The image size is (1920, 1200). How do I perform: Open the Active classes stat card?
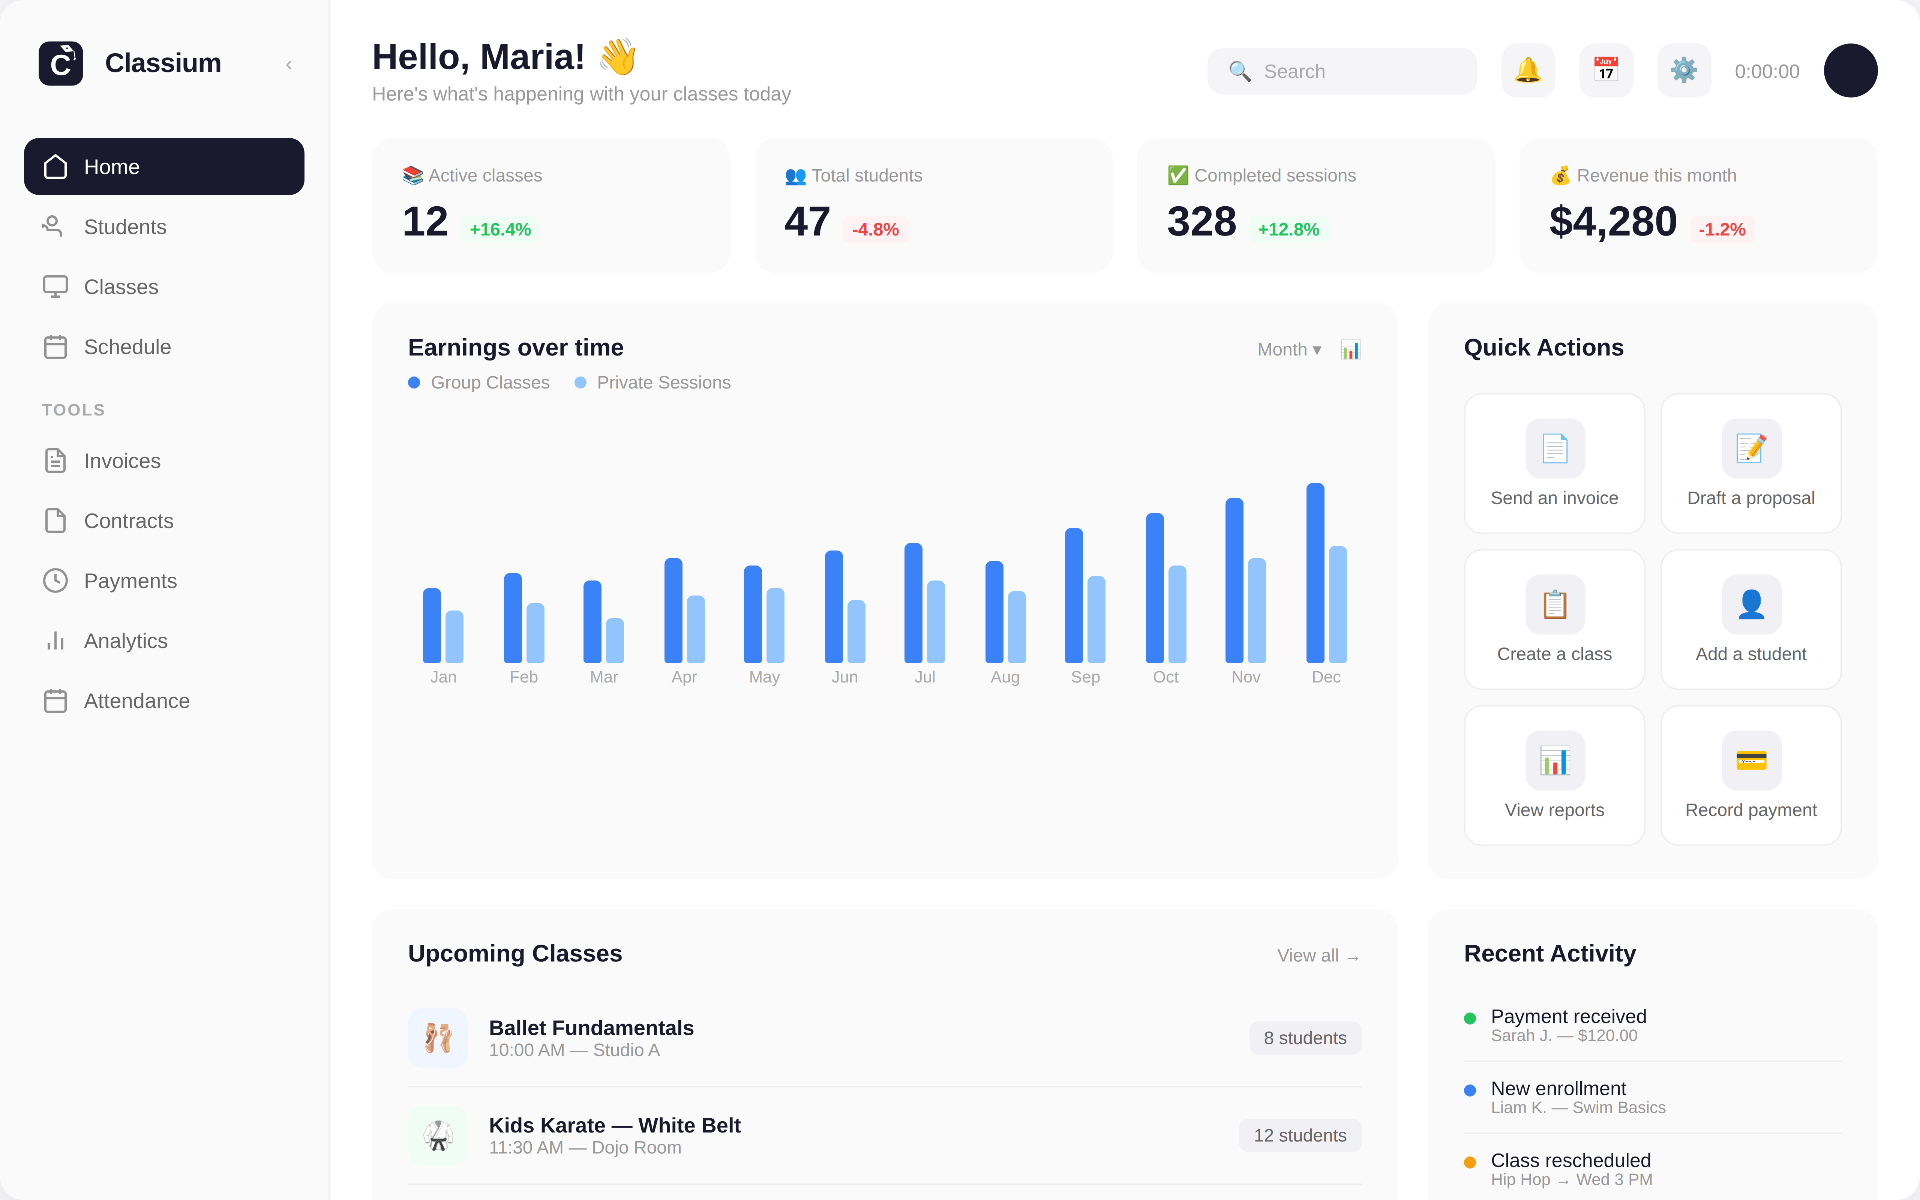pyautogui.click(x=551, y=205)
